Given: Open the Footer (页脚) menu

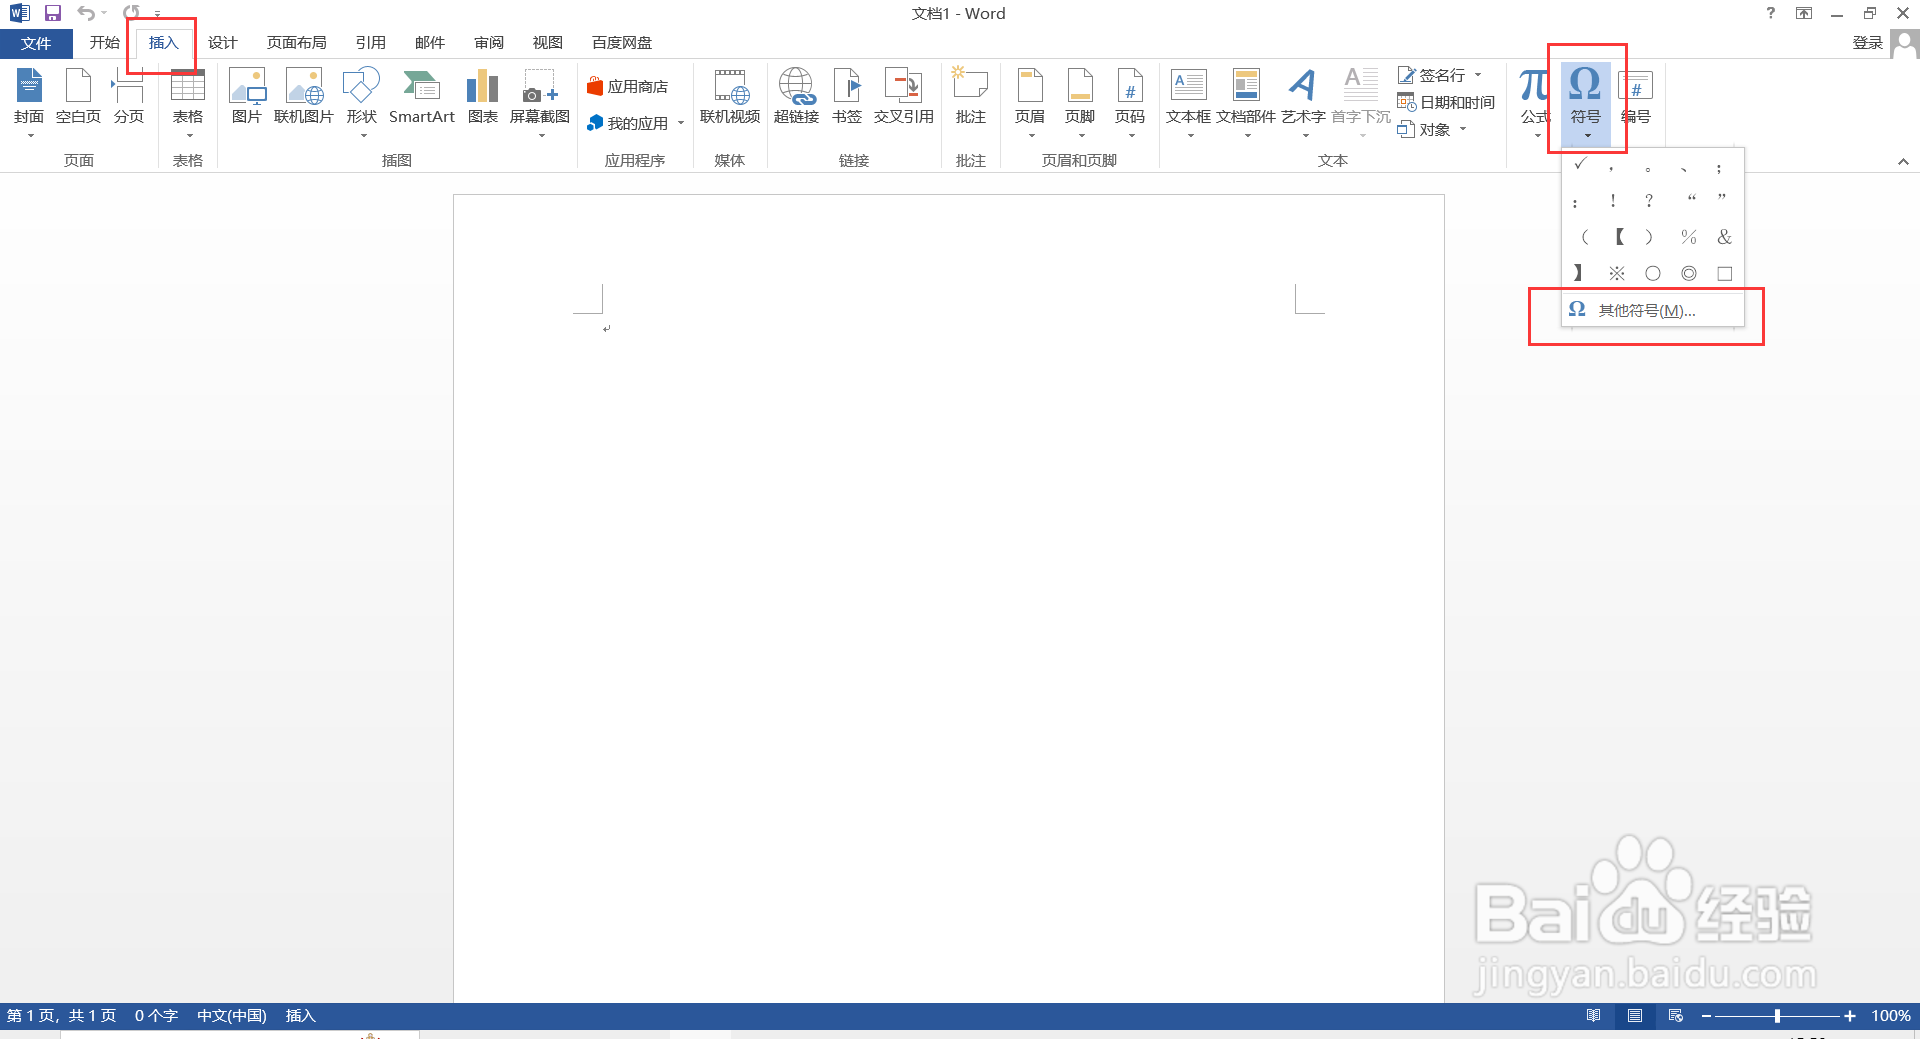Looking at the screenshot, I should pos(1080,100).
